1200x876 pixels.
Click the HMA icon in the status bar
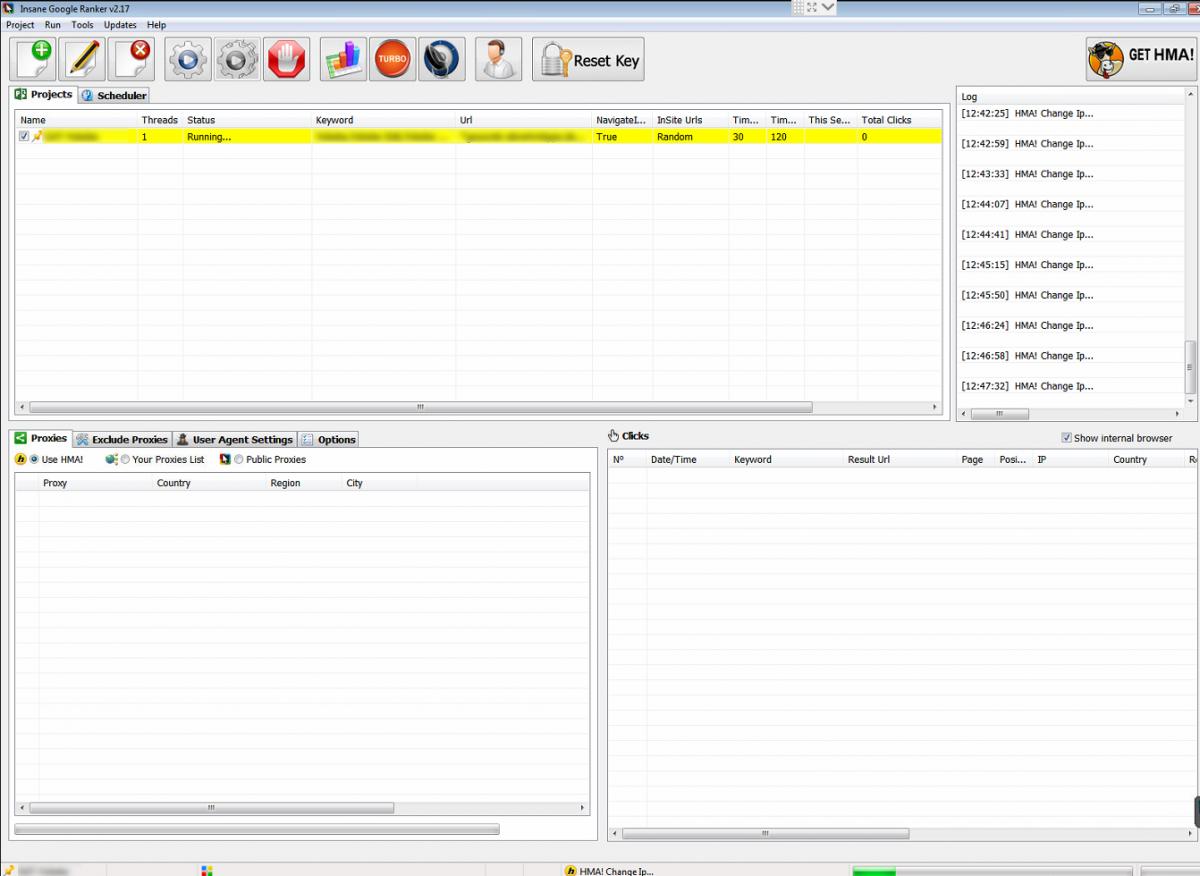pos(571,871)
